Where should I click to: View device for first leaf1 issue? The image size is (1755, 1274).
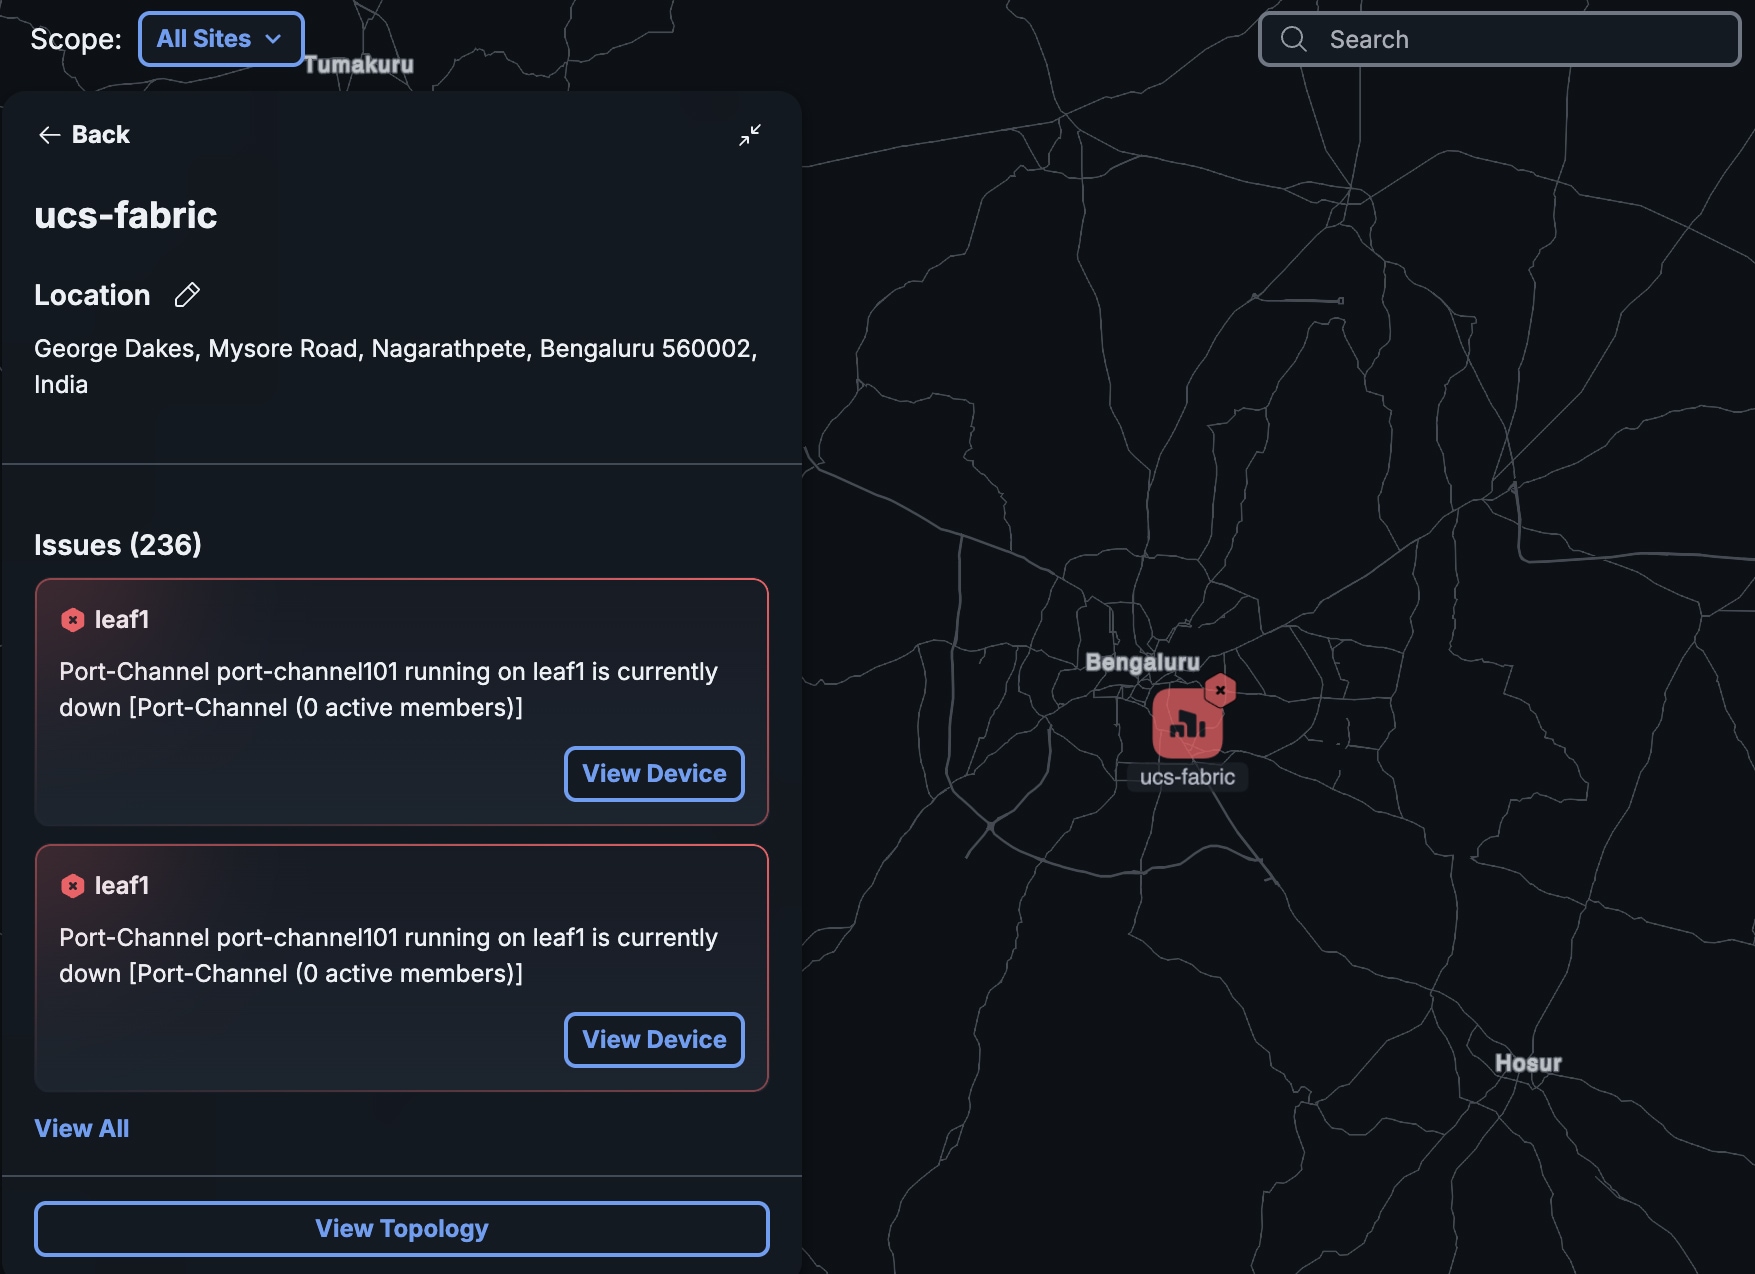(654, 774)
